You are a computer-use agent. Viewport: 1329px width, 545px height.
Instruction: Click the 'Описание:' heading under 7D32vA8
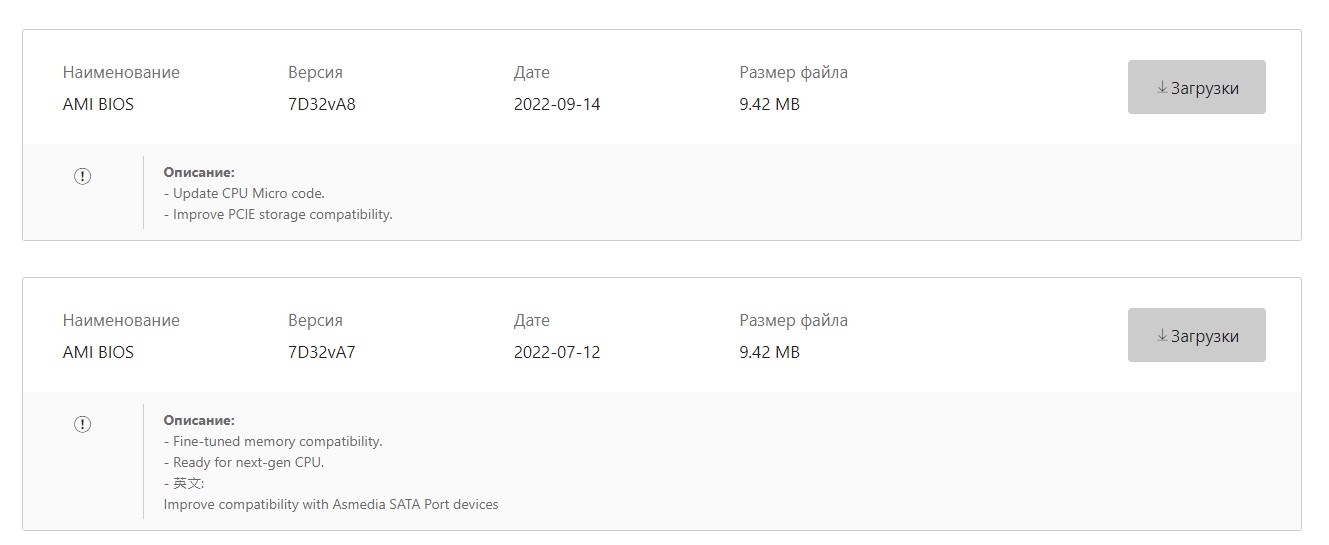tap(199, 172)
